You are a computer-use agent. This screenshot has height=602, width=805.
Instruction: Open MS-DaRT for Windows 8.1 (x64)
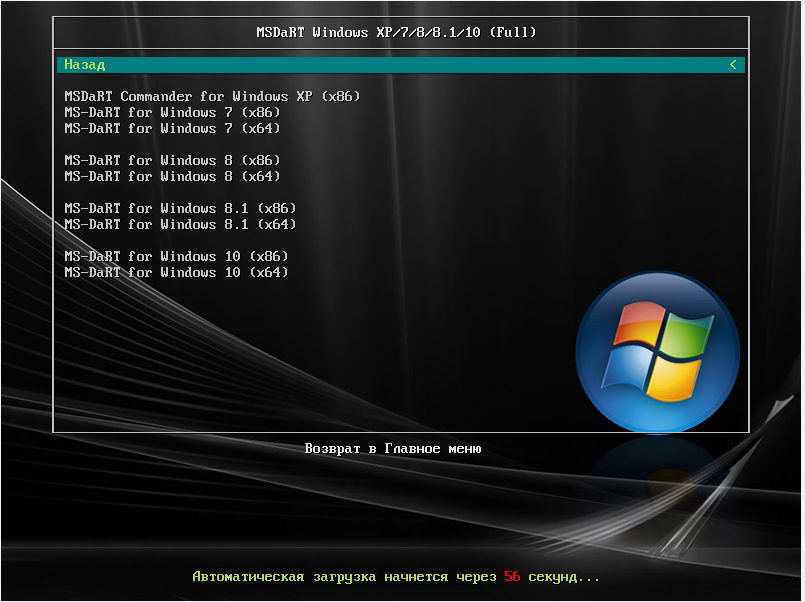tap(180, 225)
